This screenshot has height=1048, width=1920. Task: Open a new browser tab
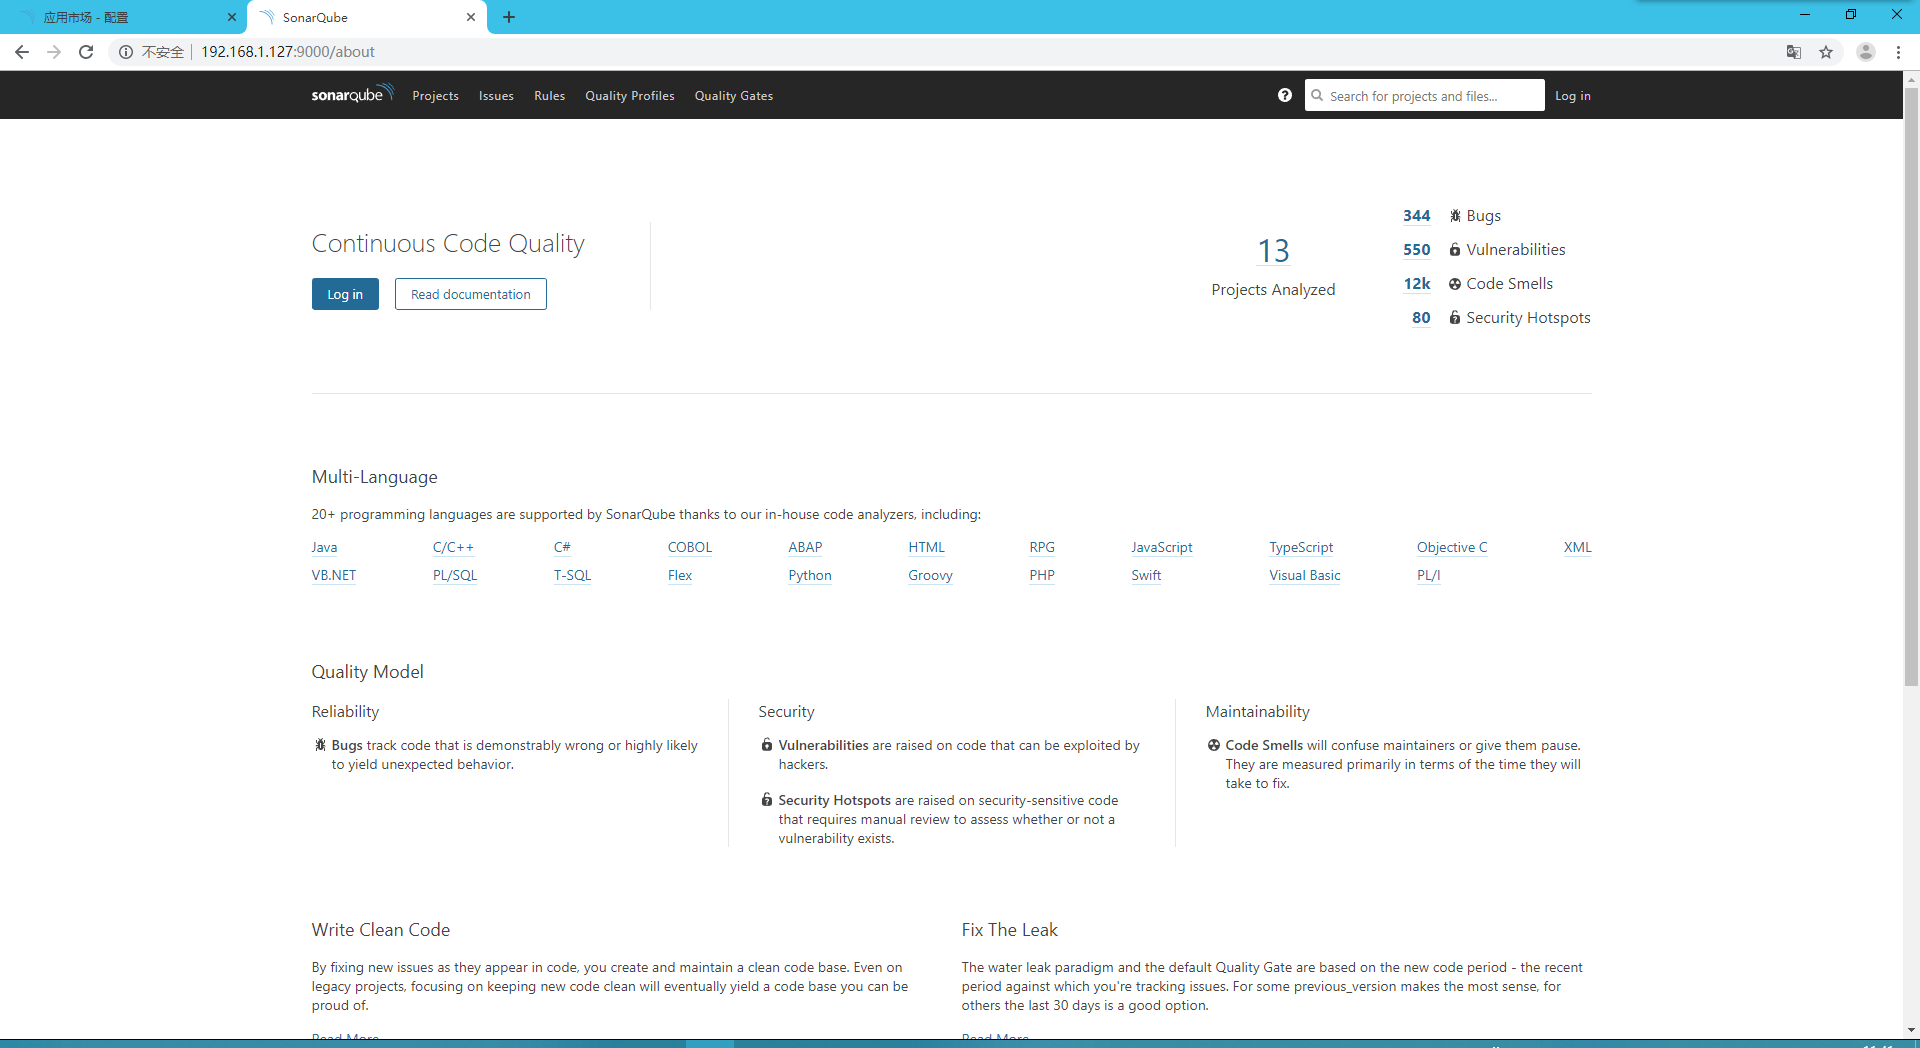tap(509, 17)
